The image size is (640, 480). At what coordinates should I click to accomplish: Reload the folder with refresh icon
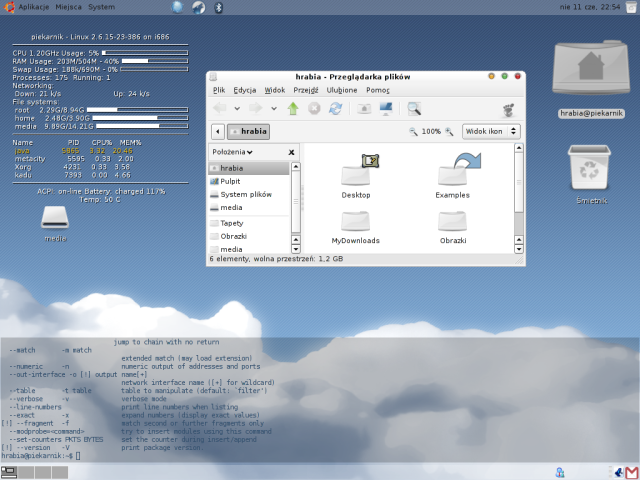pos(335,109)
